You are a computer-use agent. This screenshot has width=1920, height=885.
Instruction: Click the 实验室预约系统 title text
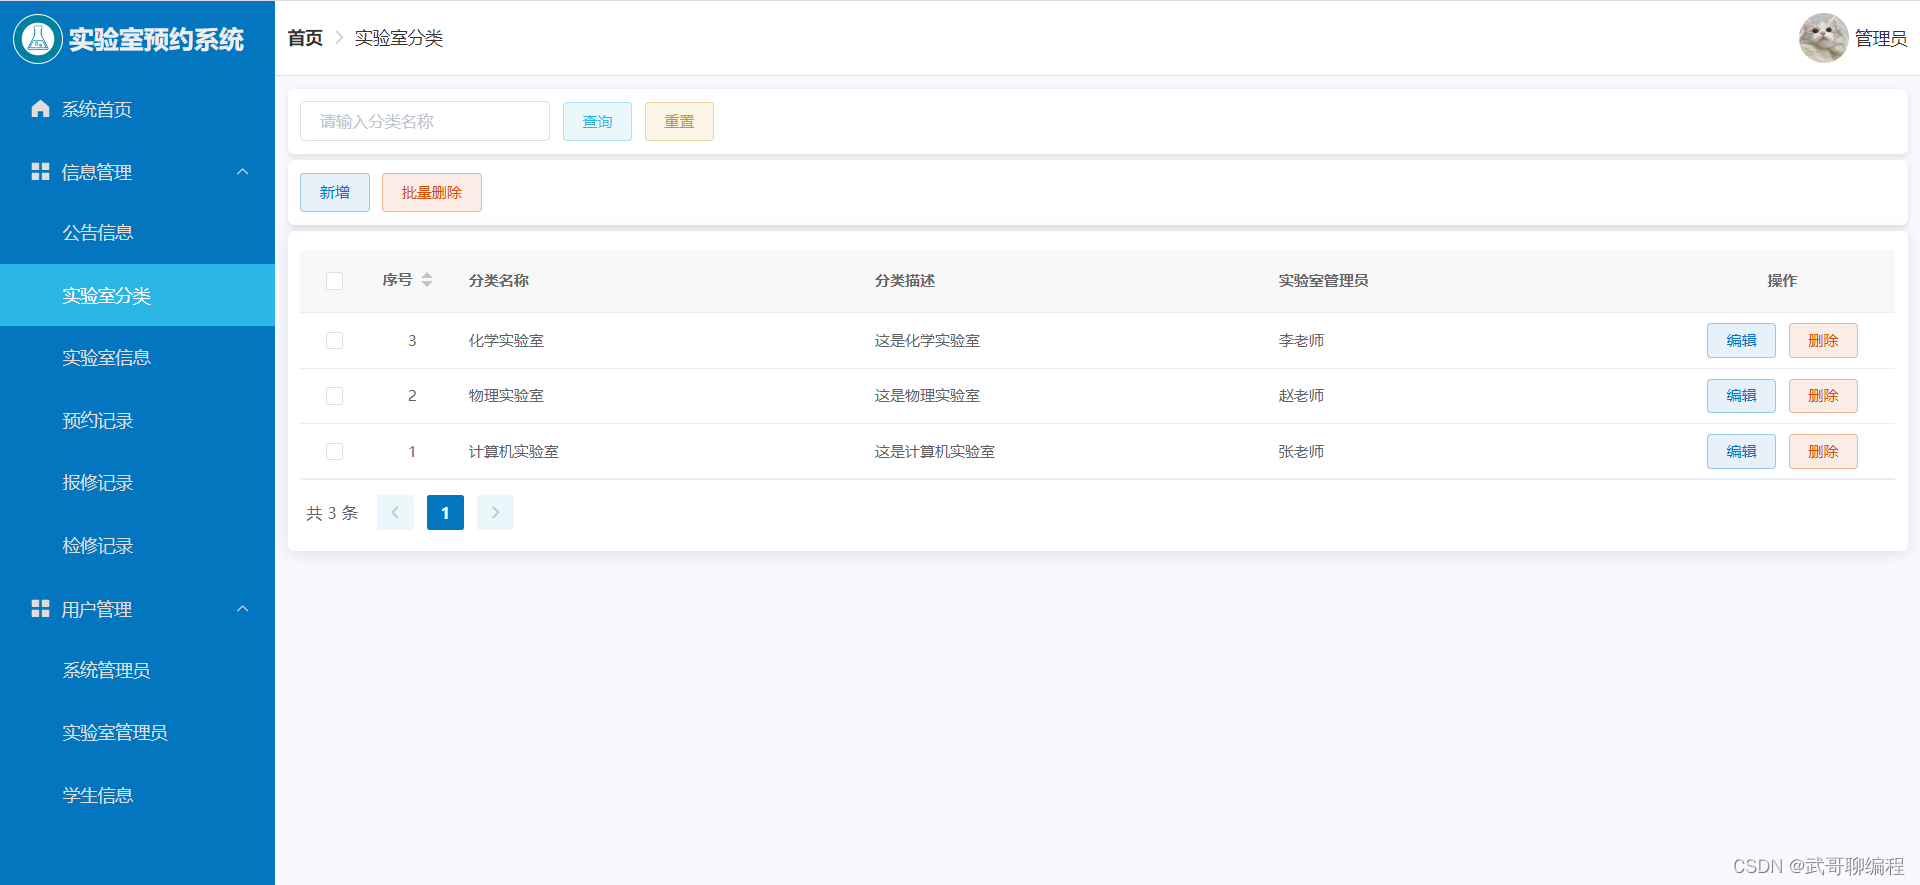(156, 39)
